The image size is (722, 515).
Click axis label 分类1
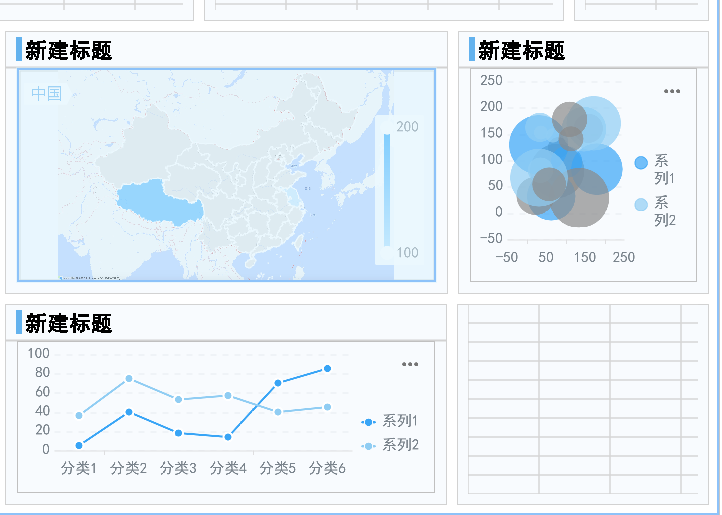[x=79, y=468]
